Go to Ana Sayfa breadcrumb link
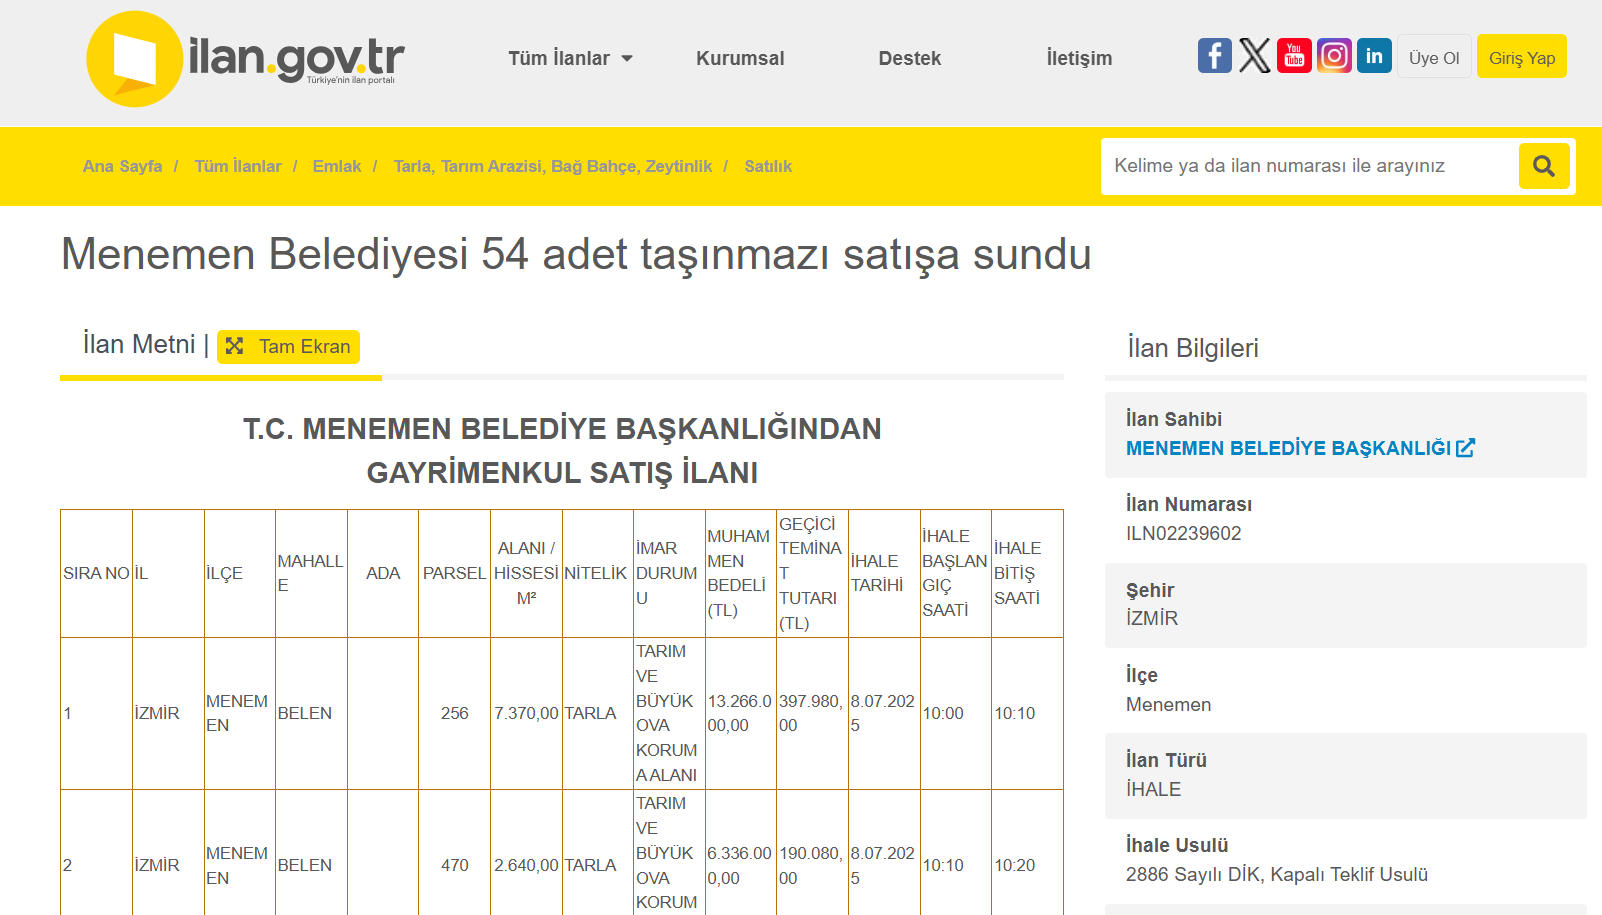The height and width of the screenshot is (915, 1602). tap(122, 166)
